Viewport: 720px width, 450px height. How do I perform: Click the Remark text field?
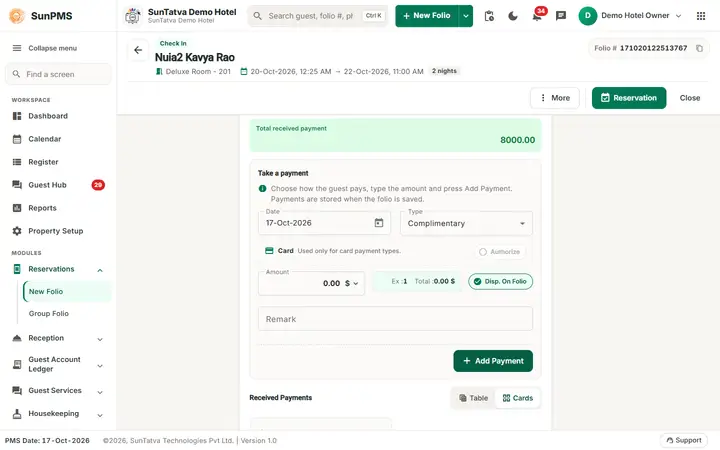click(395, 319)
